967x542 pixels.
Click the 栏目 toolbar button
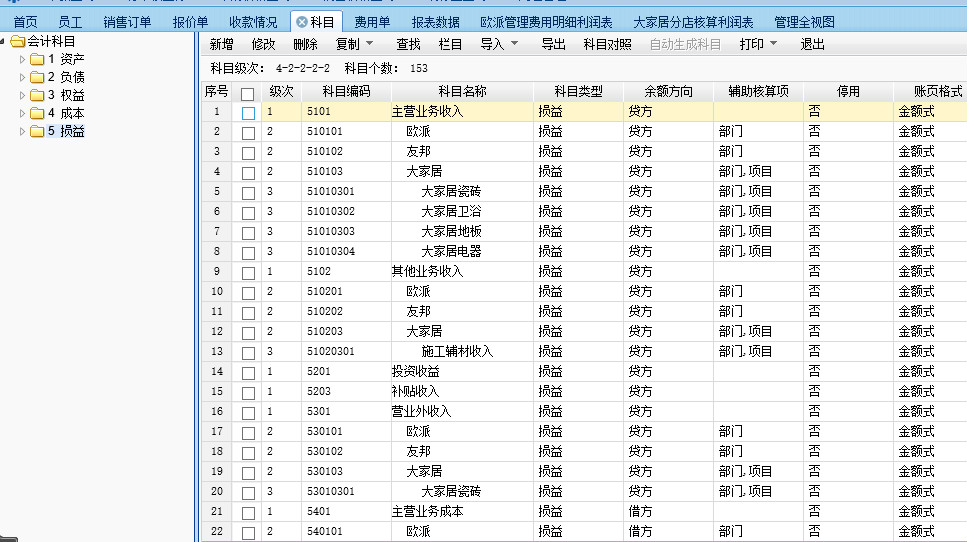(450, 44)
